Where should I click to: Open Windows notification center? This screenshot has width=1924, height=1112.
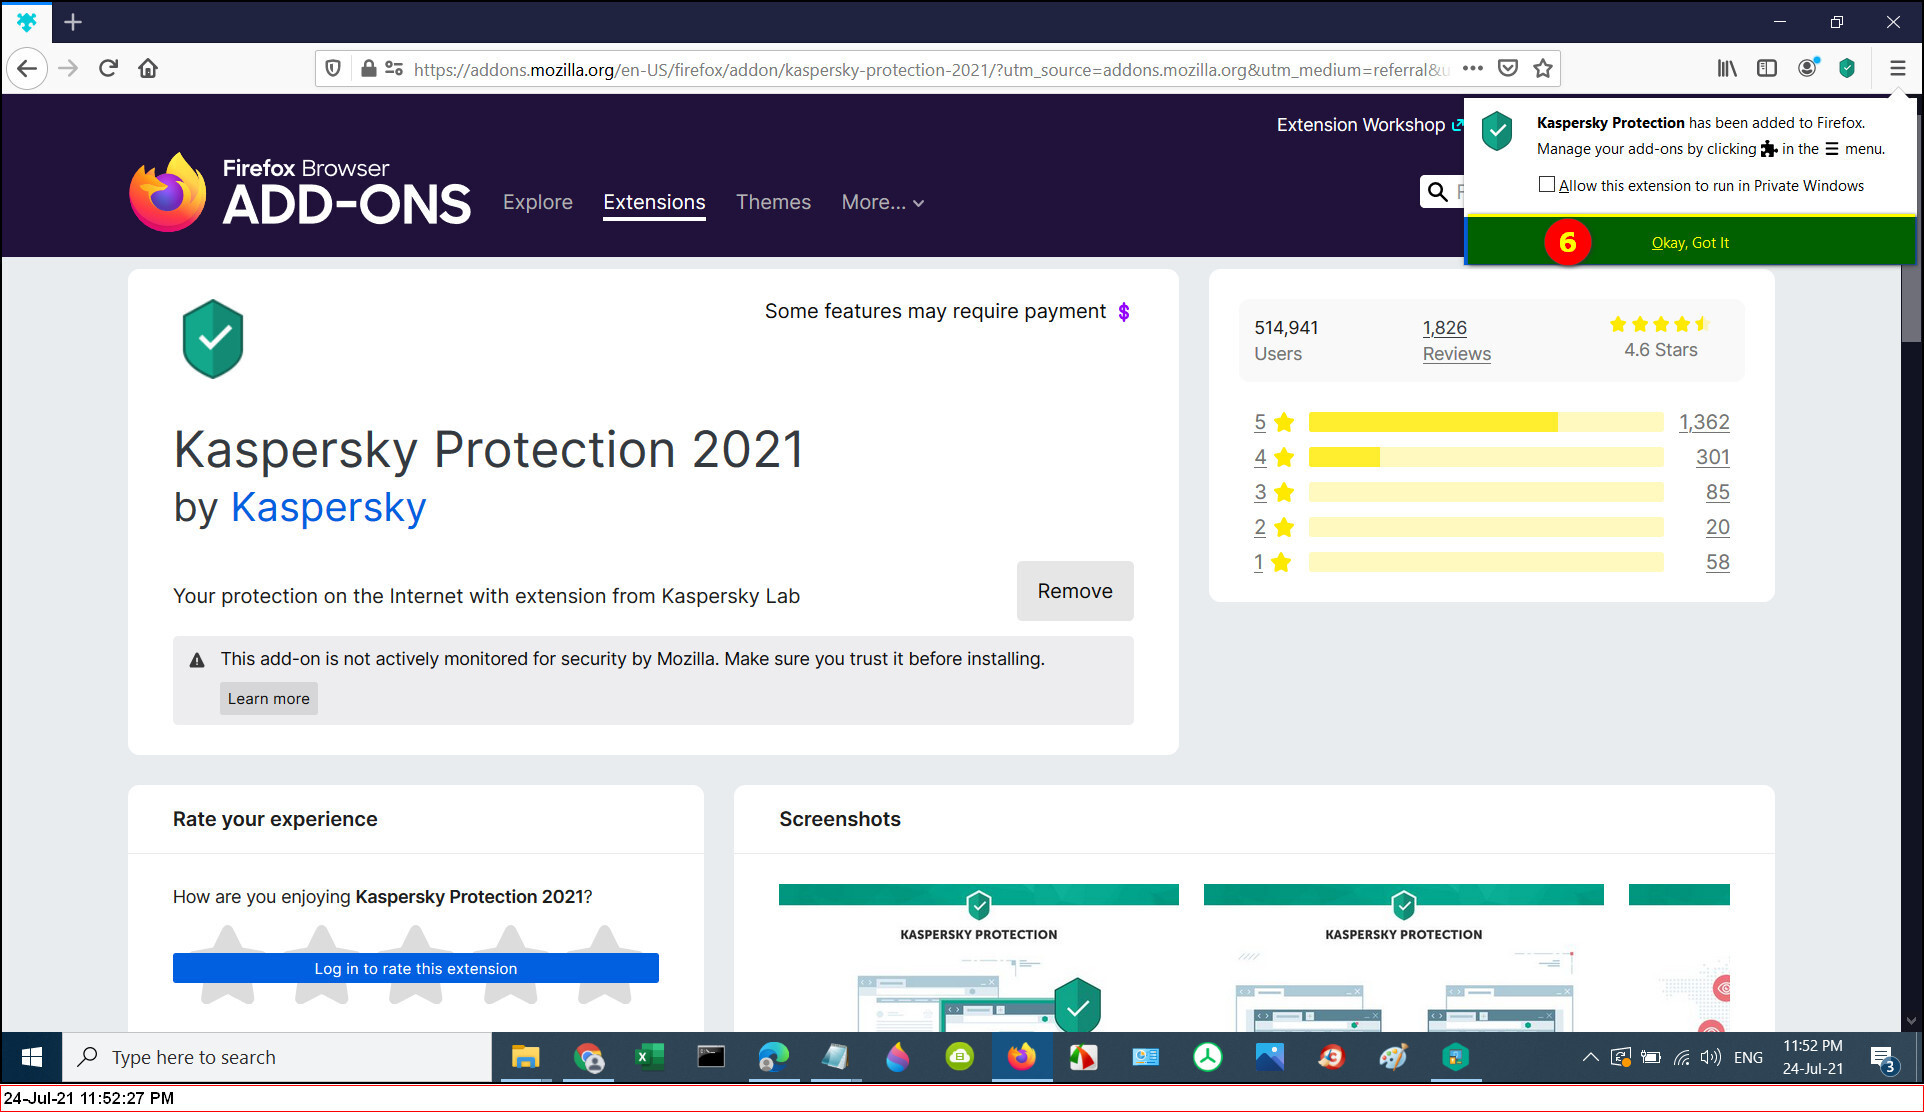(x=1883, y=1059)
